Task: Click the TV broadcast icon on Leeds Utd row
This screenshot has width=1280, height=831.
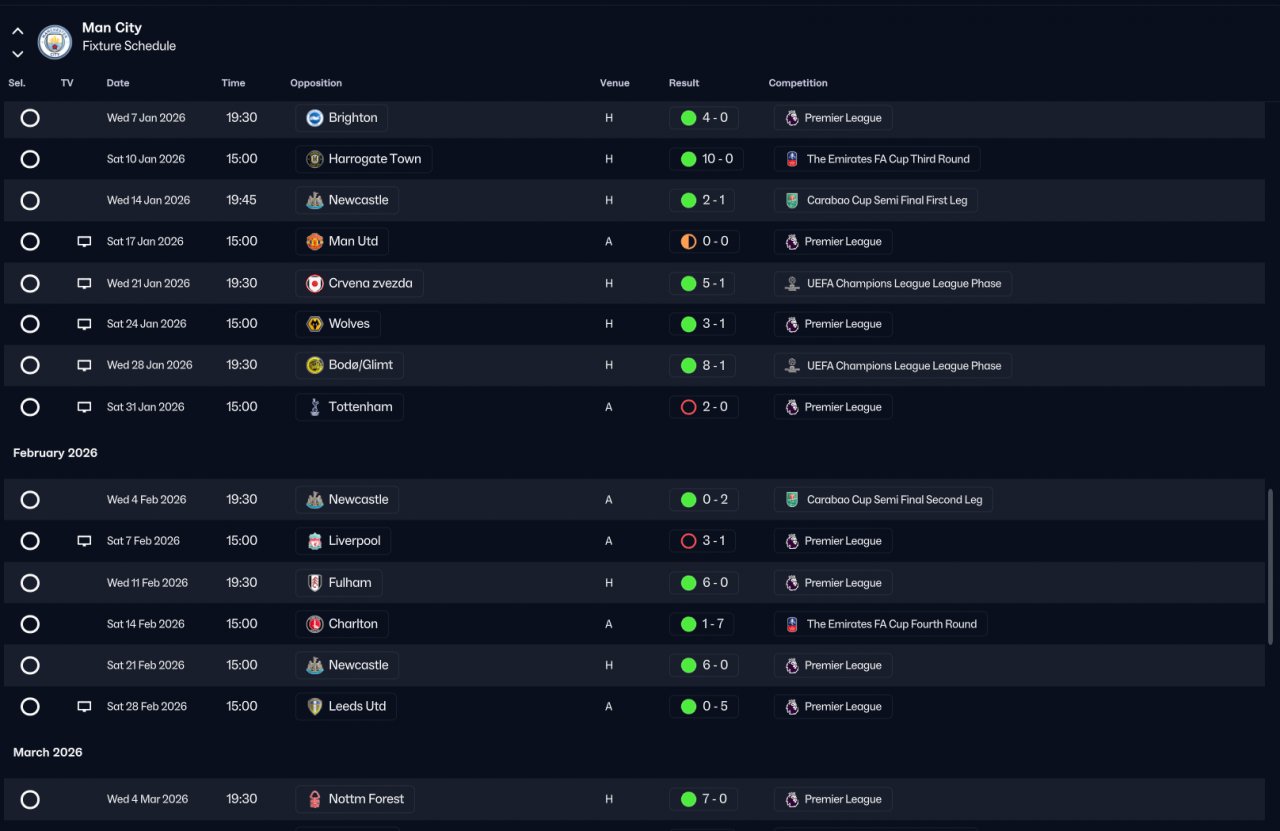Action: [84, 706]
